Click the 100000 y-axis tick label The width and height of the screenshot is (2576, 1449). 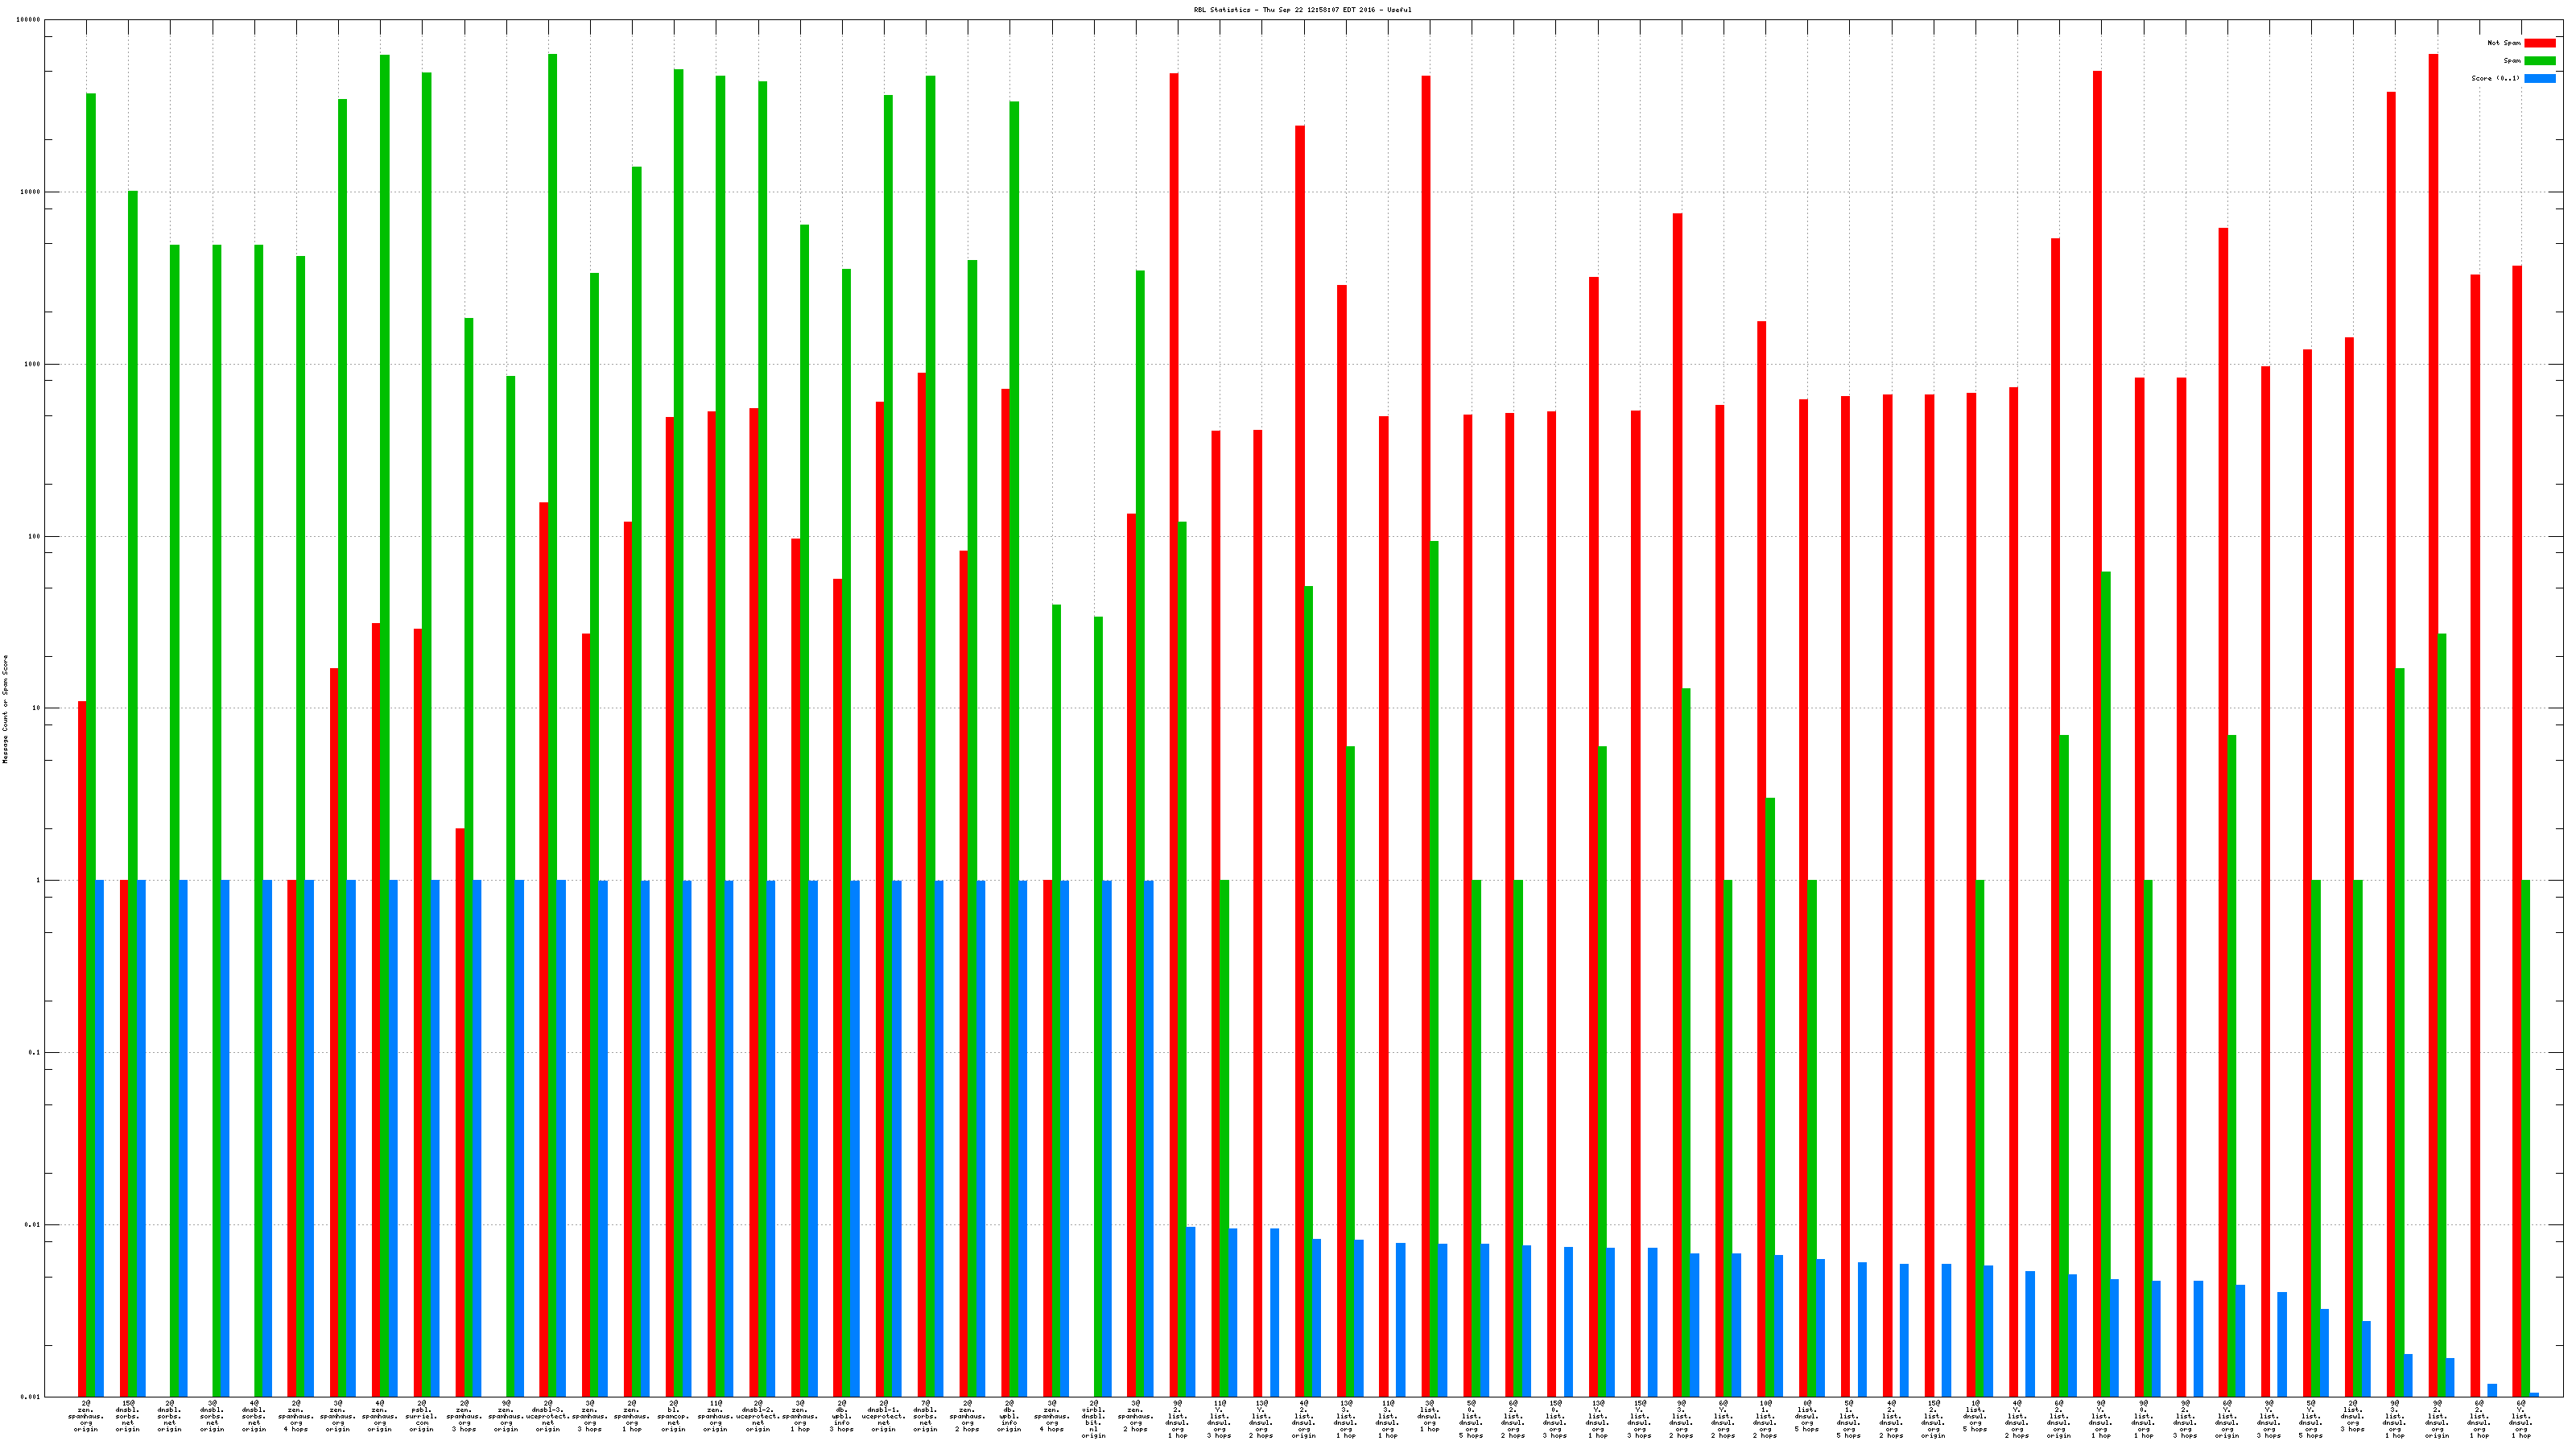[29, 20]
